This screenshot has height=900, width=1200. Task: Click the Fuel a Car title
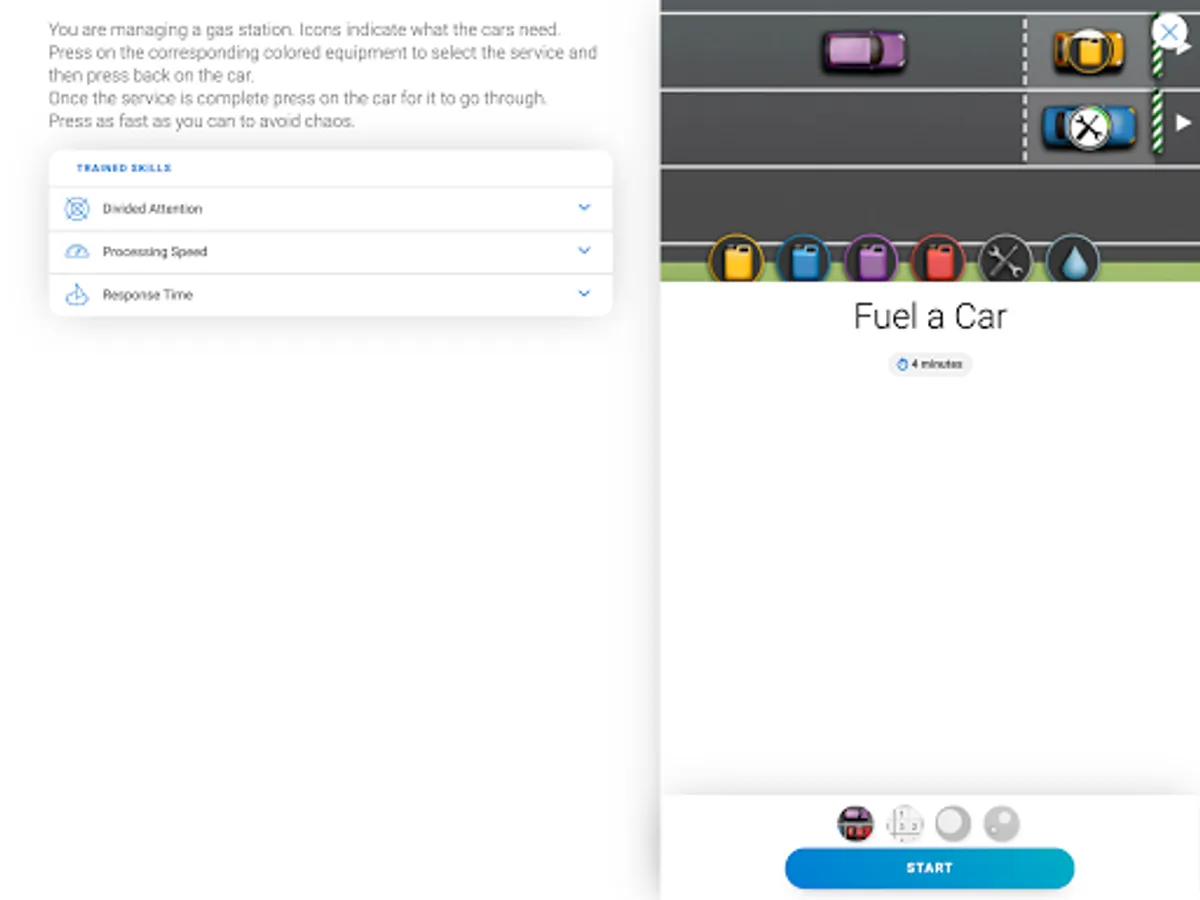tap(929, 316)
